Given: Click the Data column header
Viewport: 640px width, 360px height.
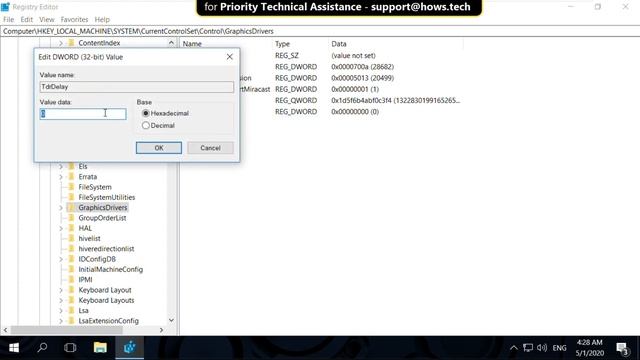Looking at the screenshot, I should pos(339,44).
